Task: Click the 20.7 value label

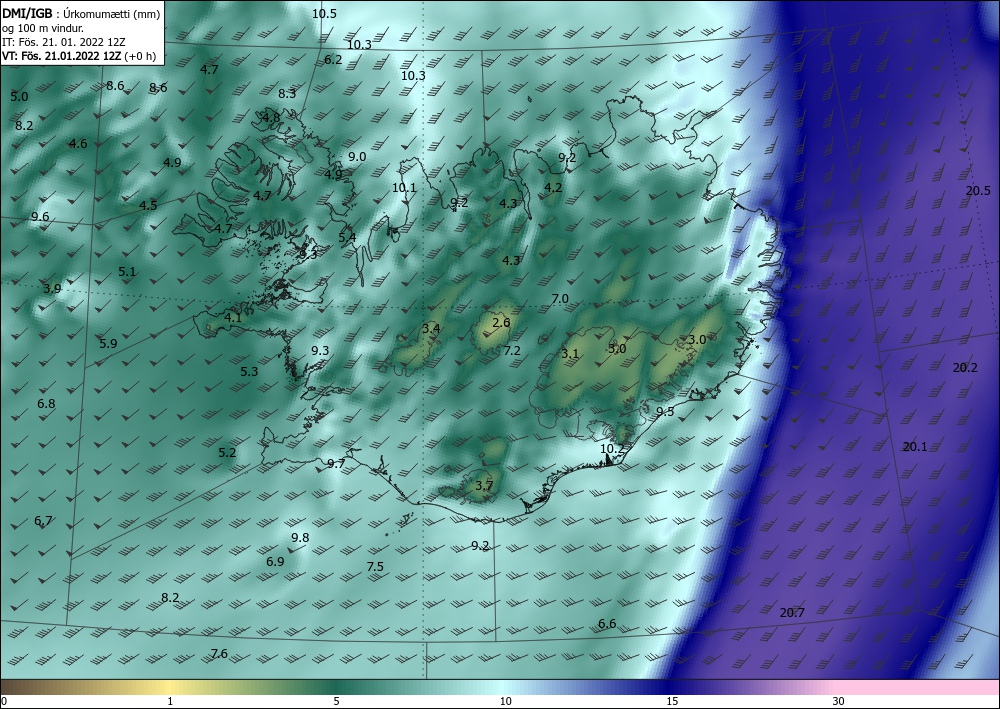Action: coord(792,613)
